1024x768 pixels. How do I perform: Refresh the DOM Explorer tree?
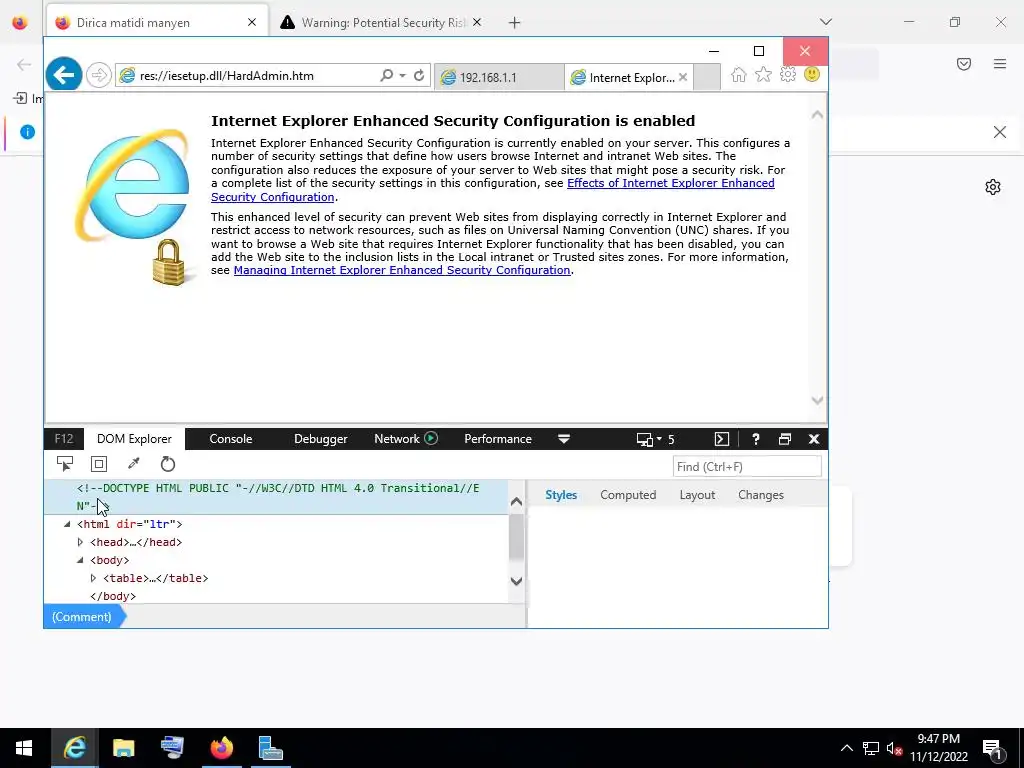[x=168, y=464]
